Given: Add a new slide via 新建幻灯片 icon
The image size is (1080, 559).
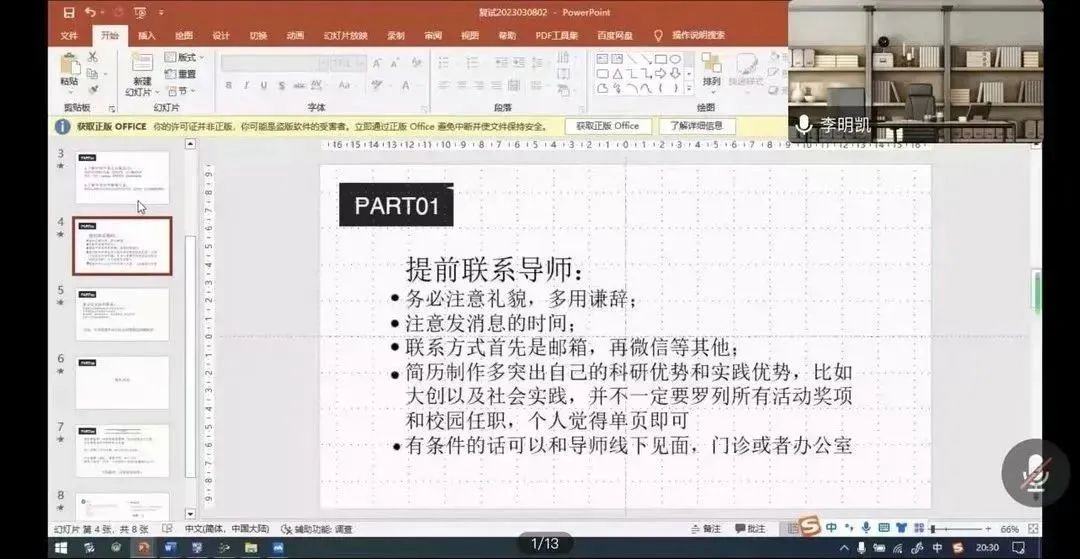Looking at the screenshot, I should [142, 63].
